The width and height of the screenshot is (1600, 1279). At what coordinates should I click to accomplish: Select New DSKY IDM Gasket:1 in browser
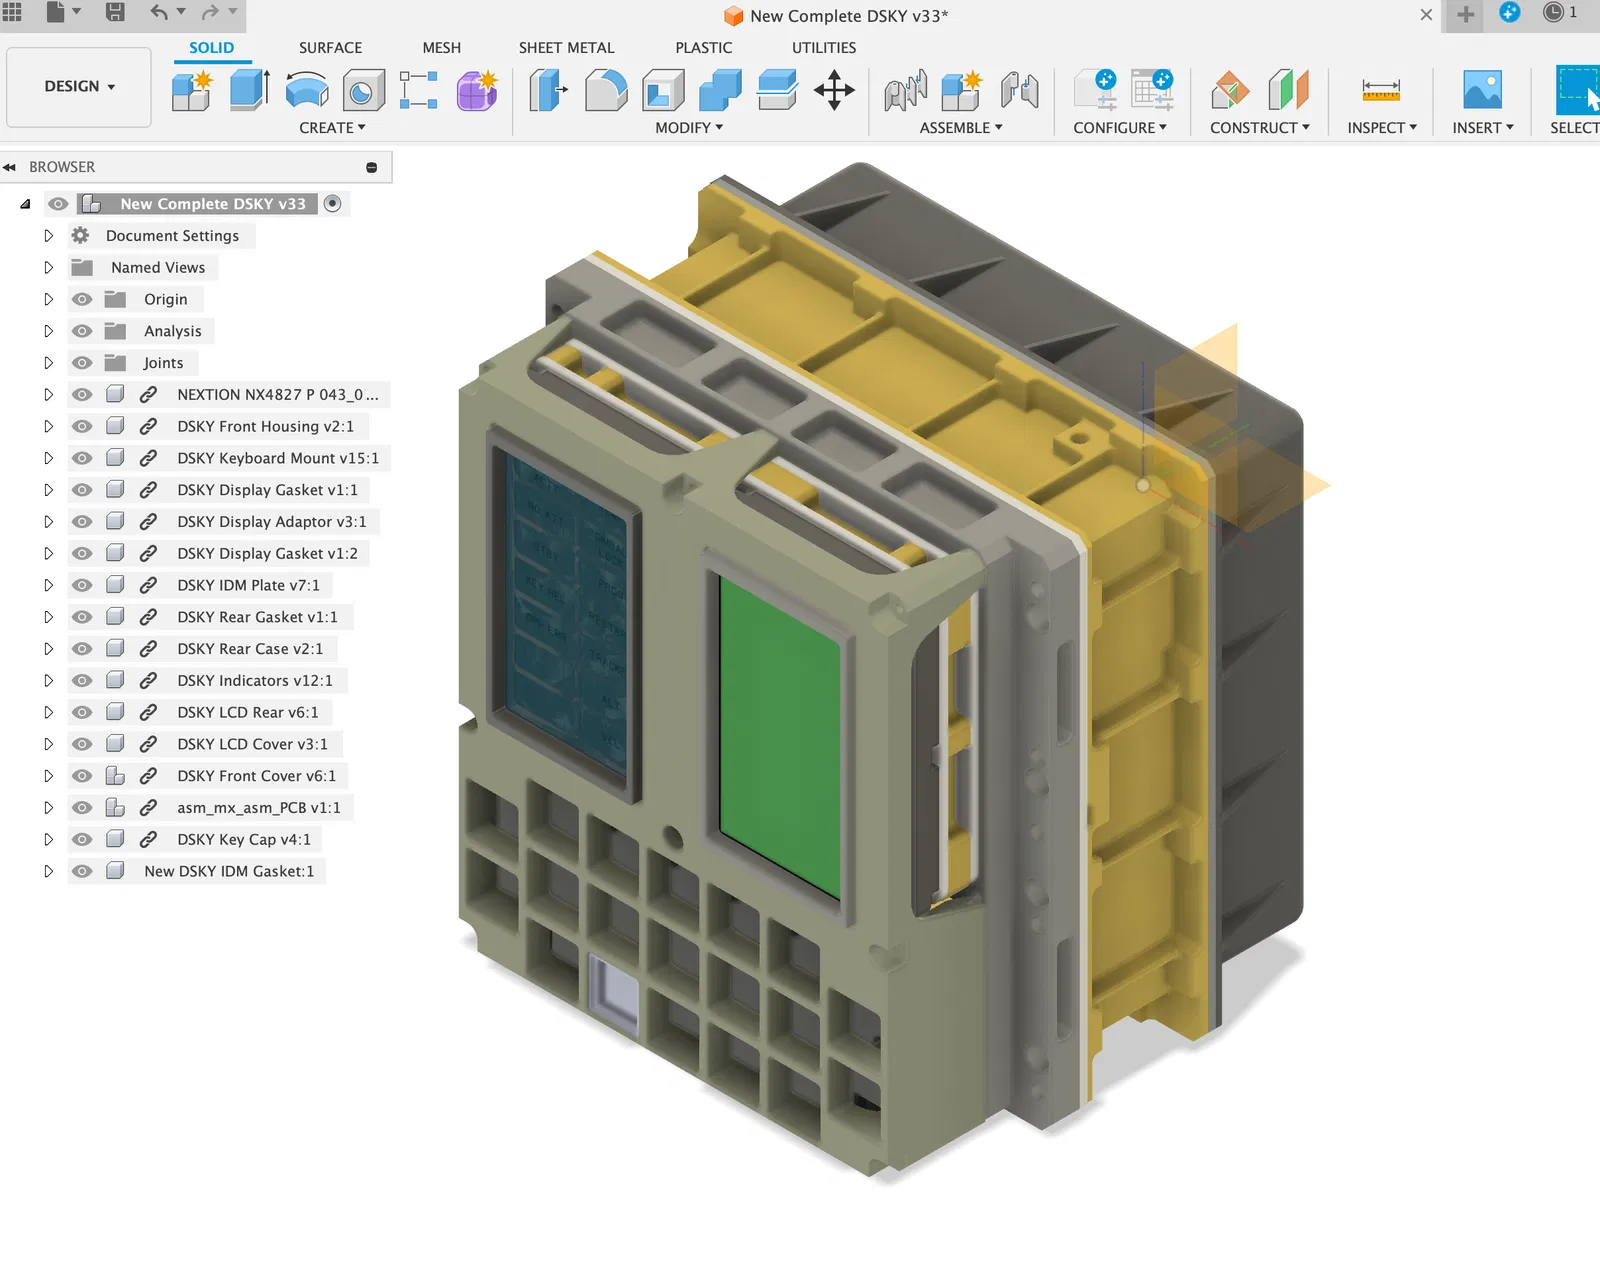[x=229, y=871]
